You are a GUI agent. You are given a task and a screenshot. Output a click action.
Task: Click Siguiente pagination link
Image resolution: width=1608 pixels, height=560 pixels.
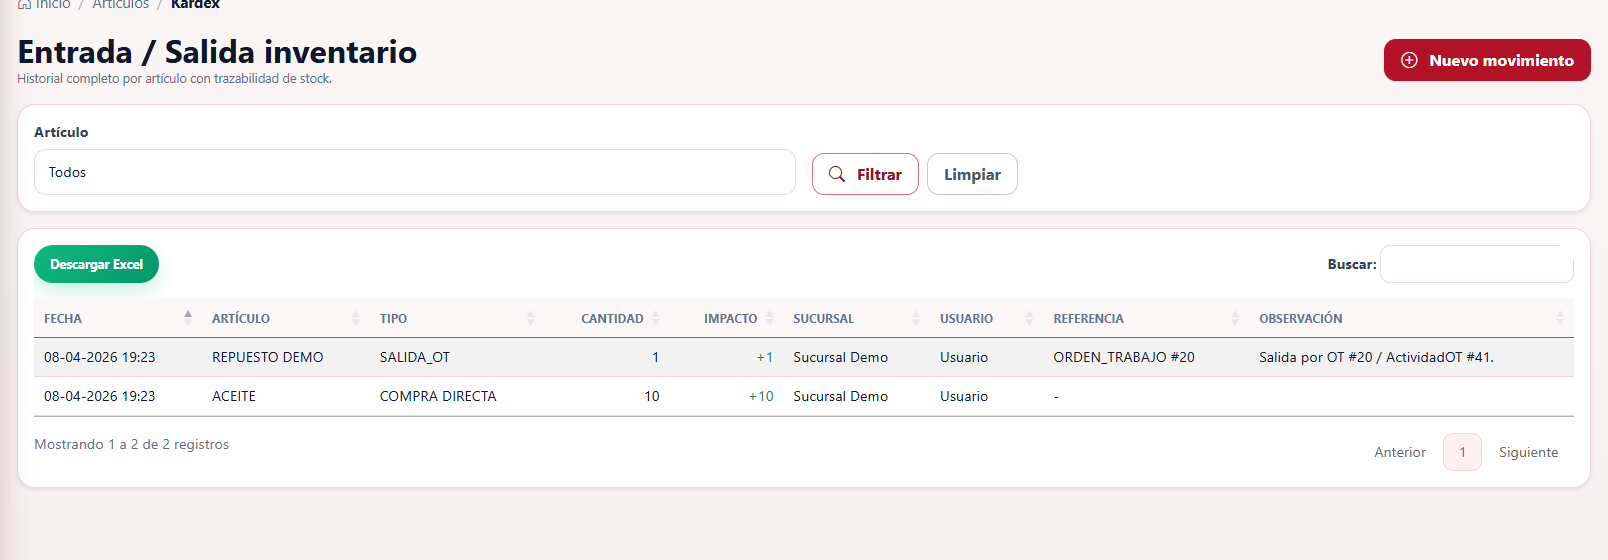pos(1528,452)
